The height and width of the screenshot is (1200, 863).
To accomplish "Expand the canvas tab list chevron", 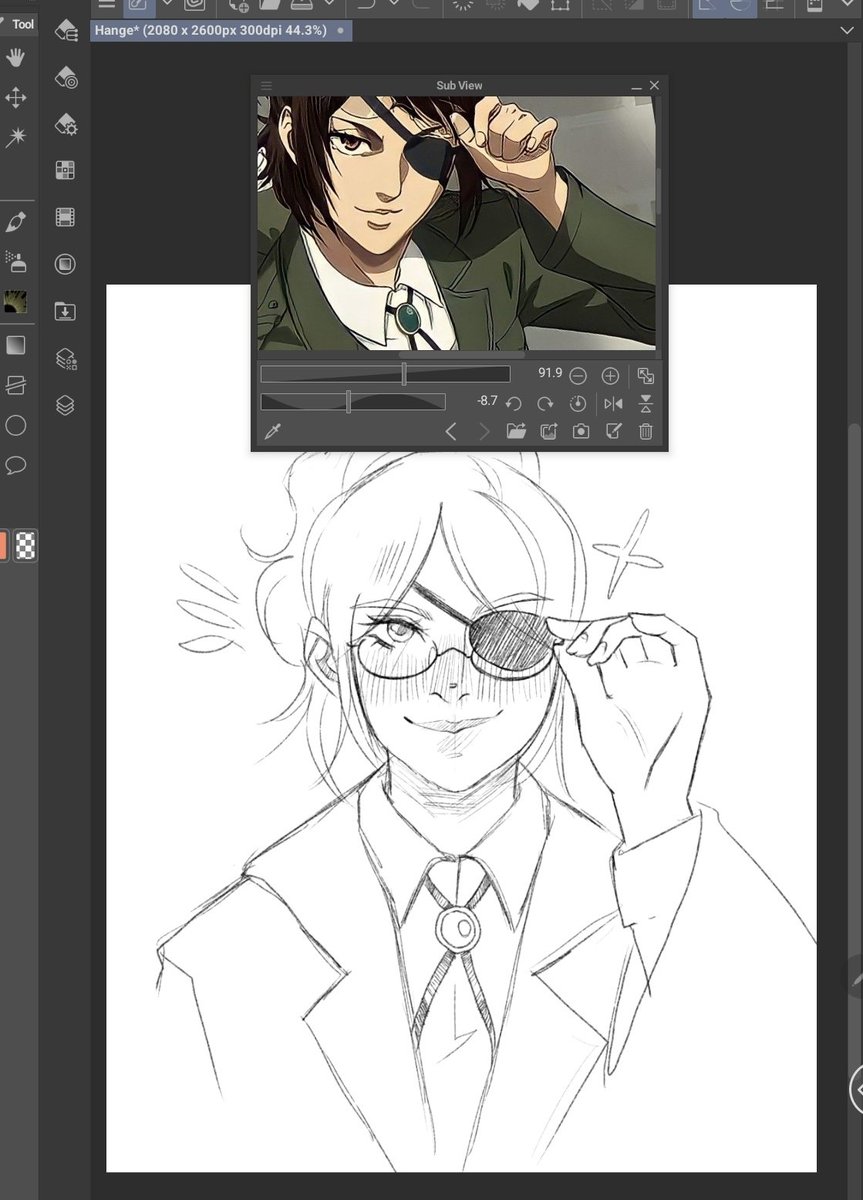I will [x=847, y=31].
